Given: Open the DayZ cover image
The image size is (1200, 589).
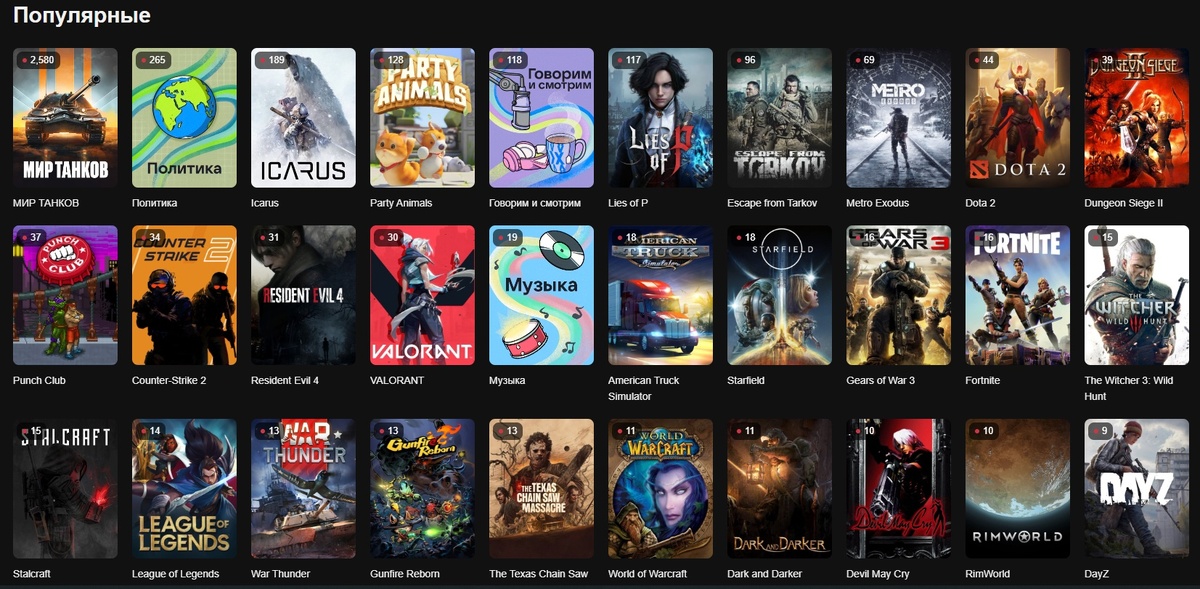Looking at the screenshot, I should click(1137, 488).
